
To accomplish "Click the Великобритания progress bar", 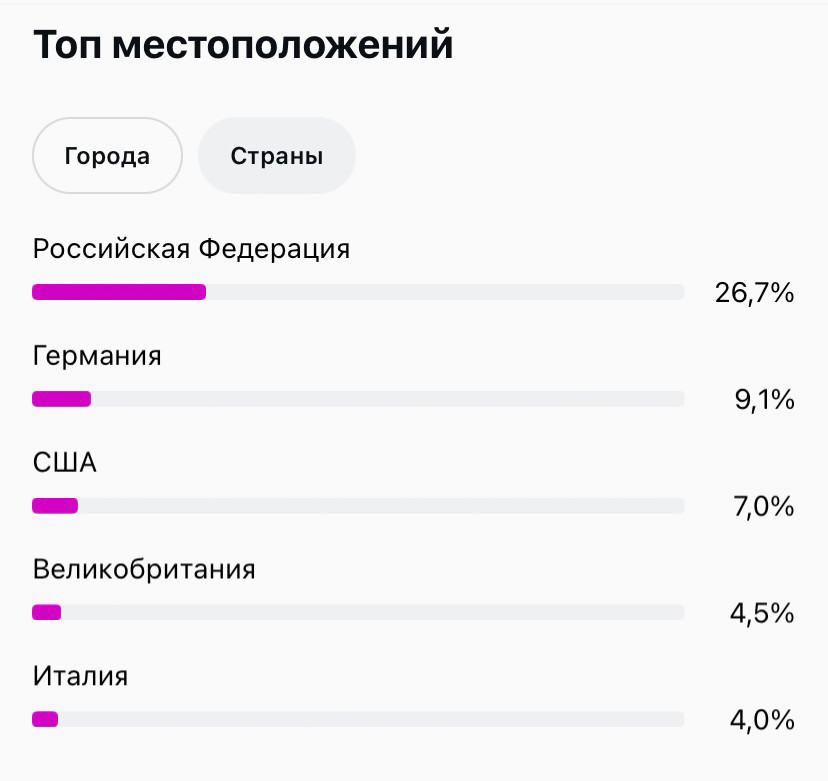I will click(358, 612).
